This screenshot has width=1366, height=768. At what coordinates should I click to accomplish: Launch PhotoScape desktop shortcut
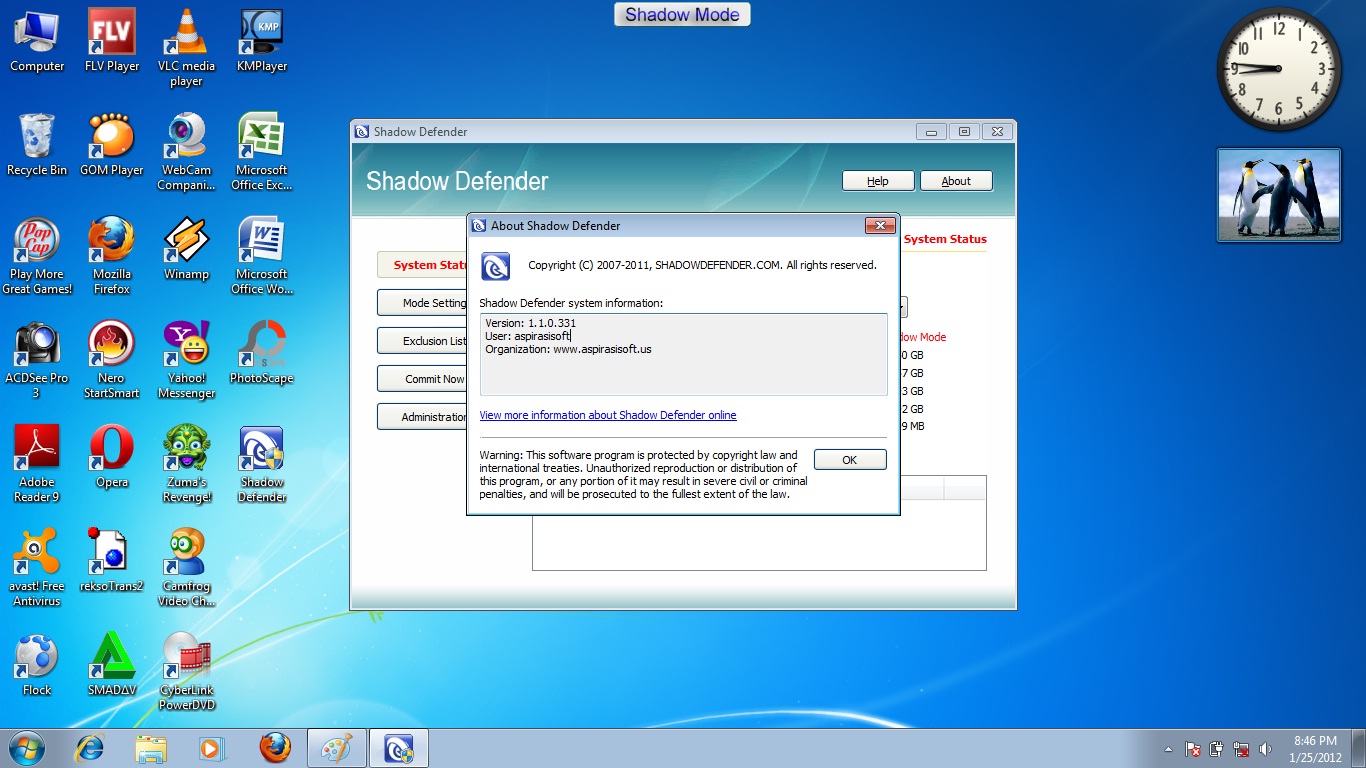pyautogui.click(x=262, y=353)
